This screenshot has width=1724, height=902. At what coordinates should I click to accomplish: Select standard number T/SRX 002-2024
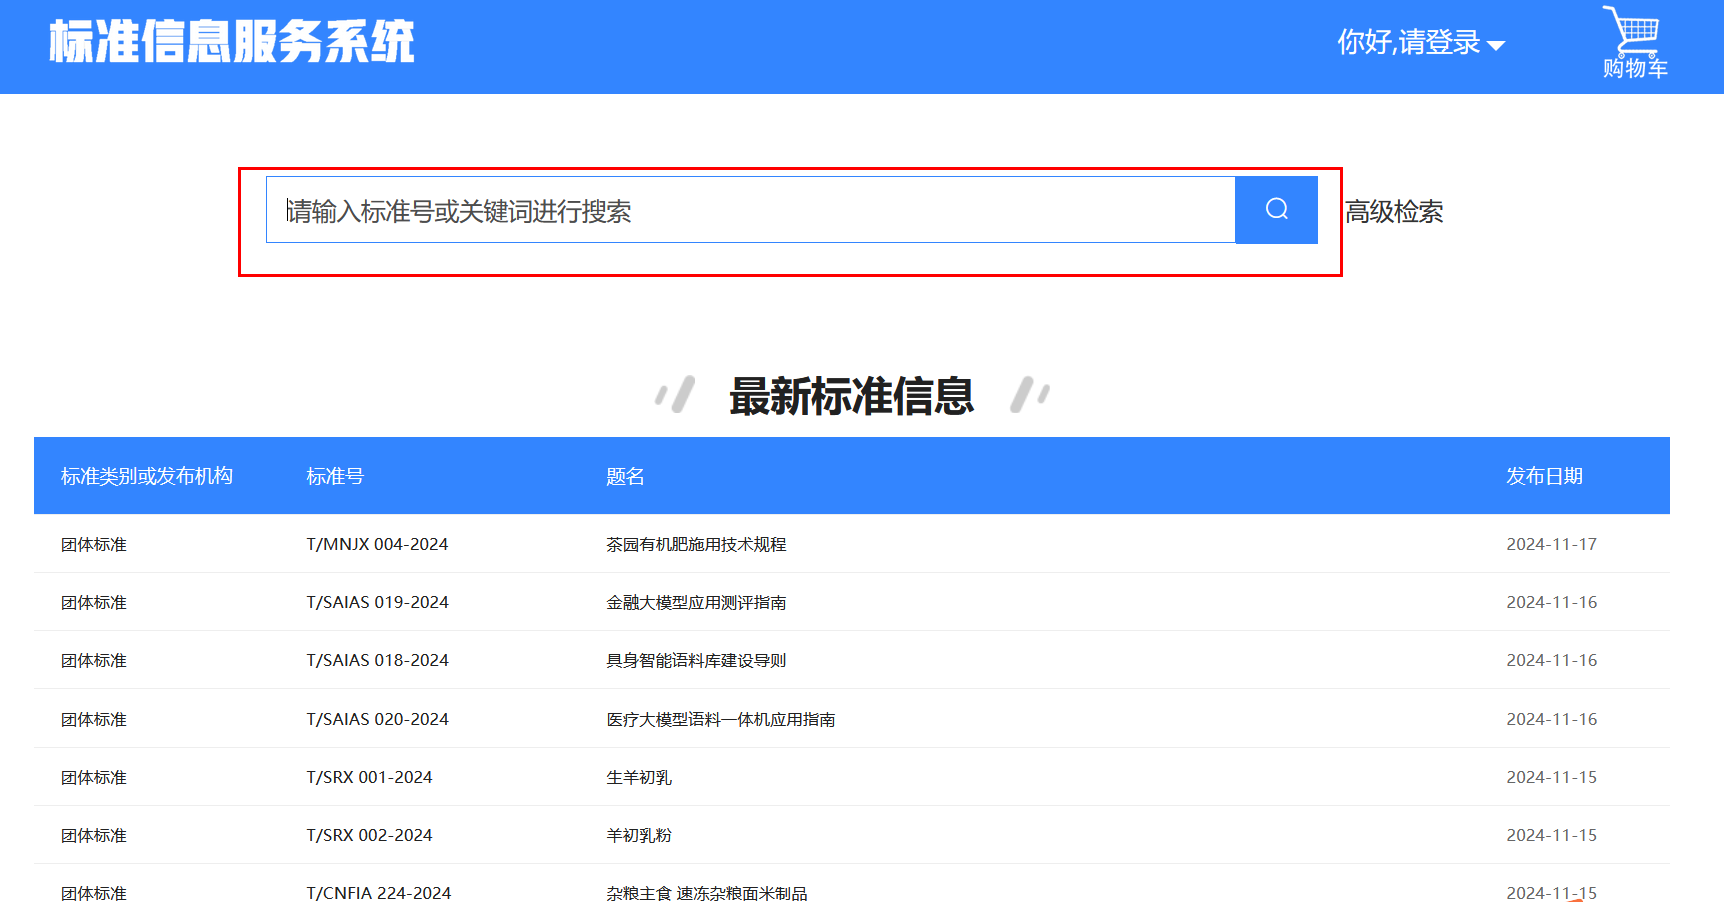tap(369, 836)
